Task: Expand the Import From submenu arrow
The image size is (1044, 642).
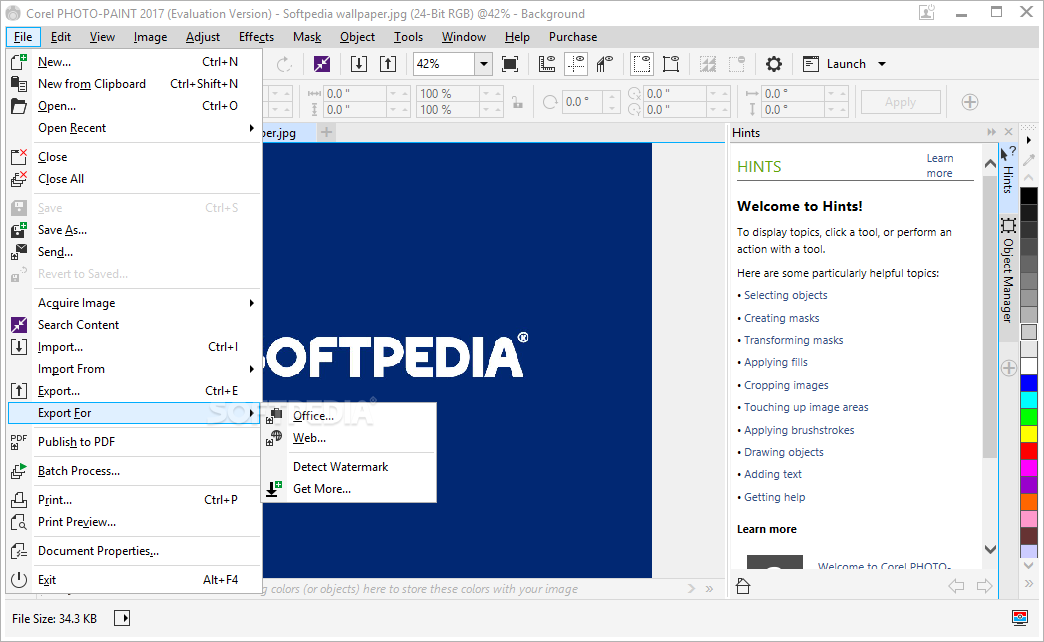Action: pos(252,369)
